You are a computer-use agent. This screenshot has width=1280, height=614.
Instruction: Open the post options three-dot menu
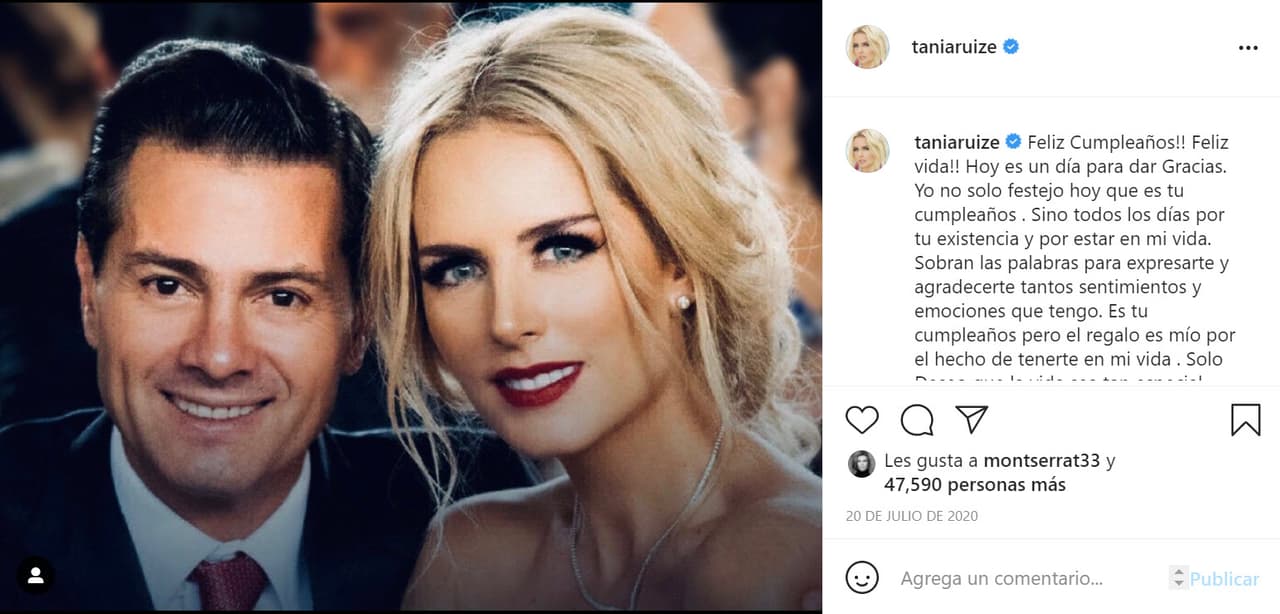(x=1248, y=46)
